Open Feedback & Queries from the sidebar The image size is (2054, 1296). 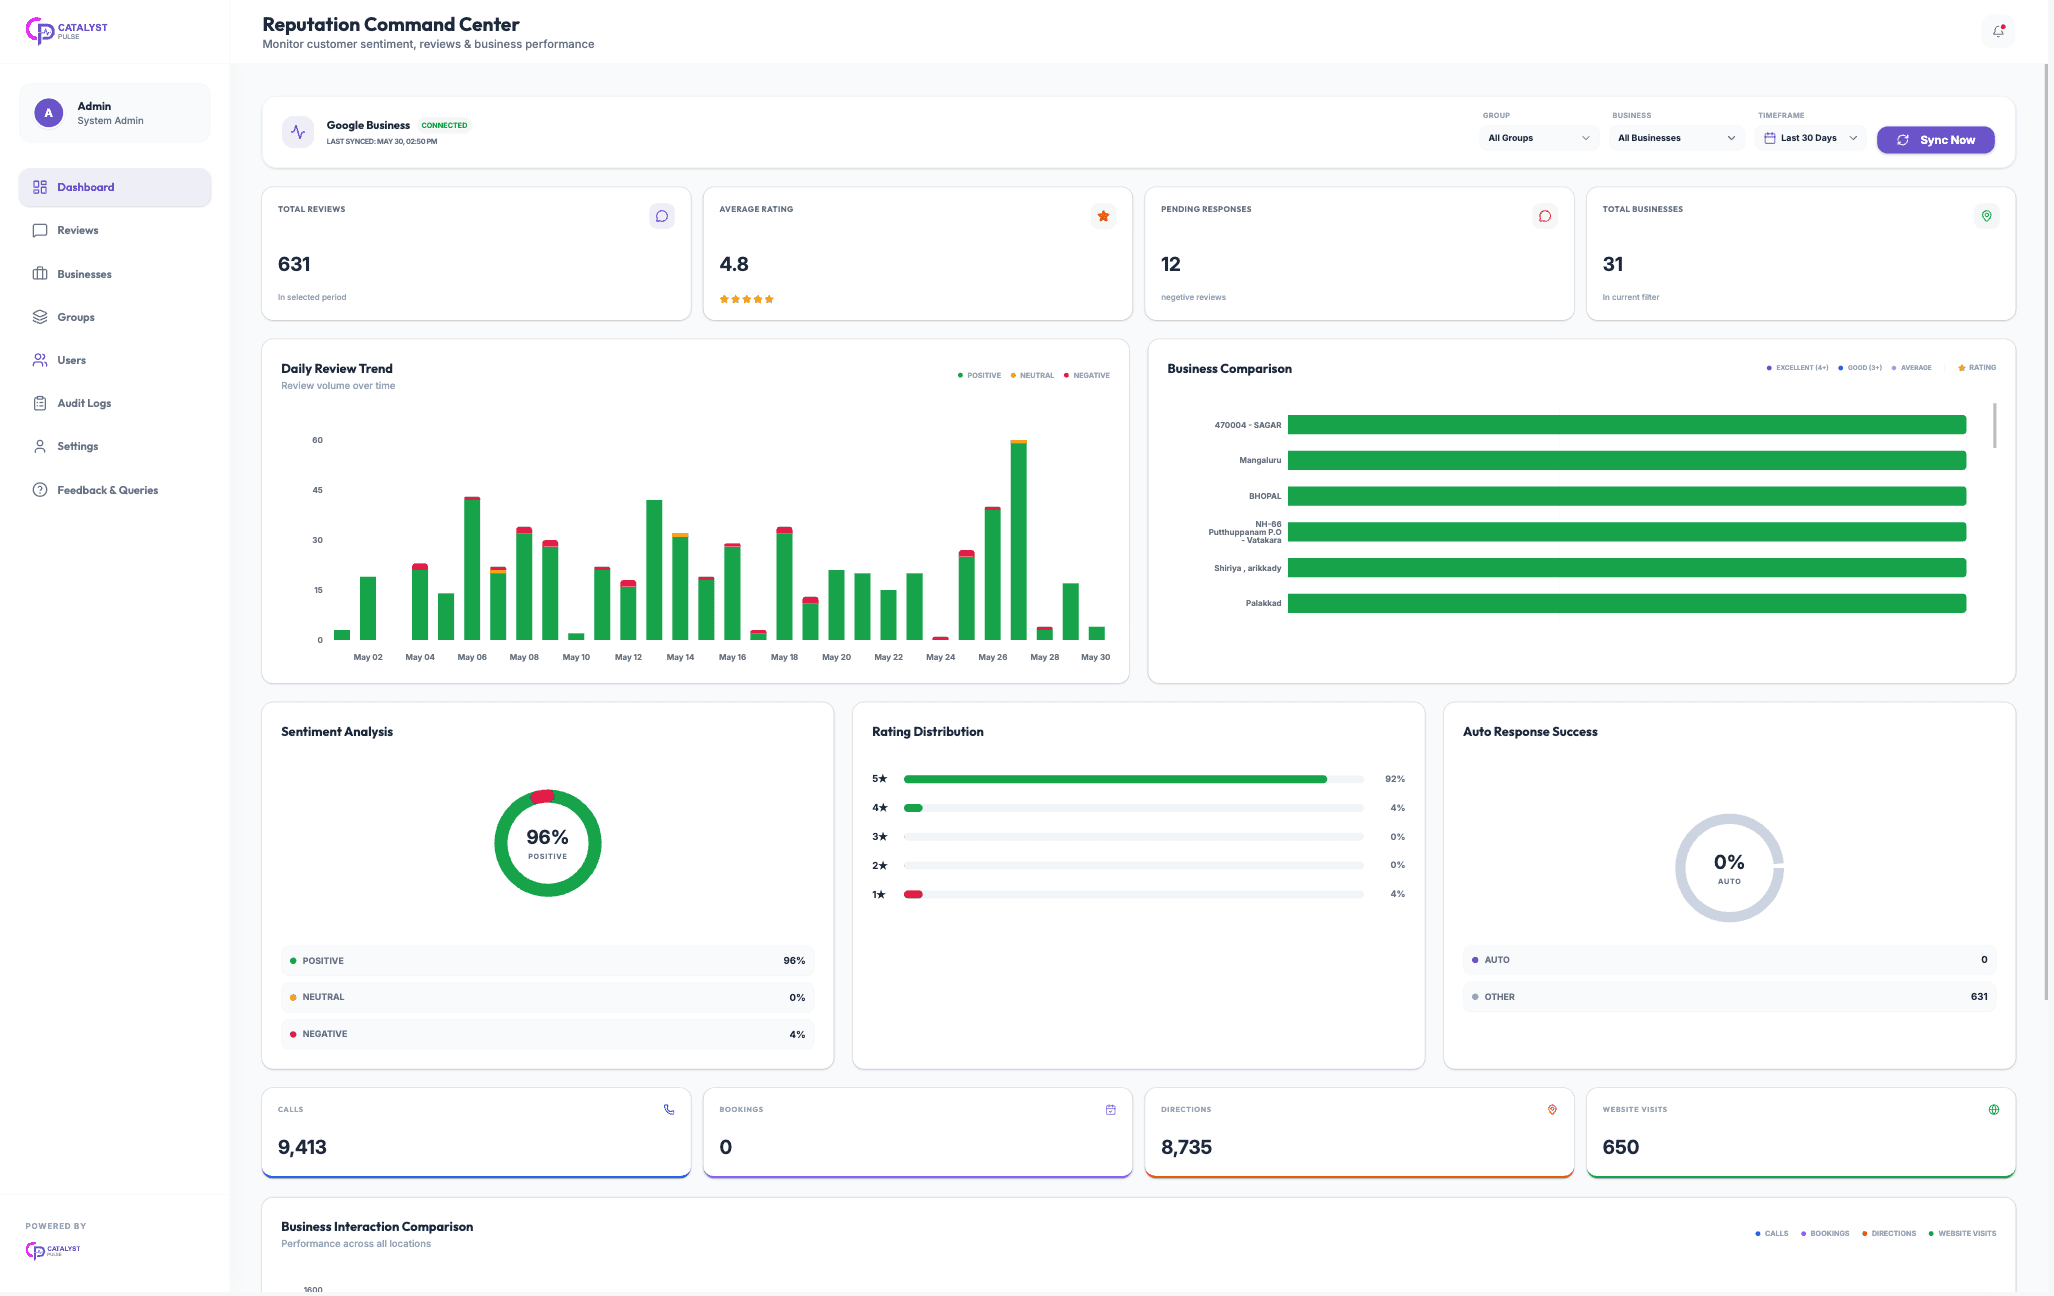coord(115,490)
